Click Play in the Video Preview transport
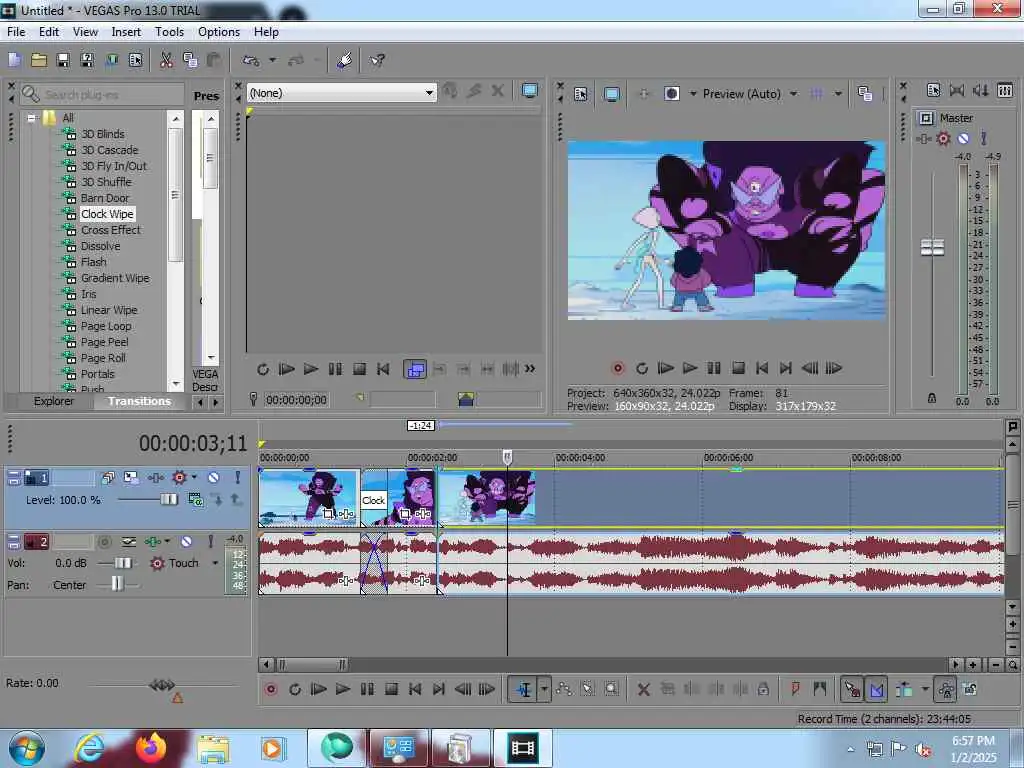Viewport: 1024px width, 768px height. pyautogui.click(x=690, y=368)
